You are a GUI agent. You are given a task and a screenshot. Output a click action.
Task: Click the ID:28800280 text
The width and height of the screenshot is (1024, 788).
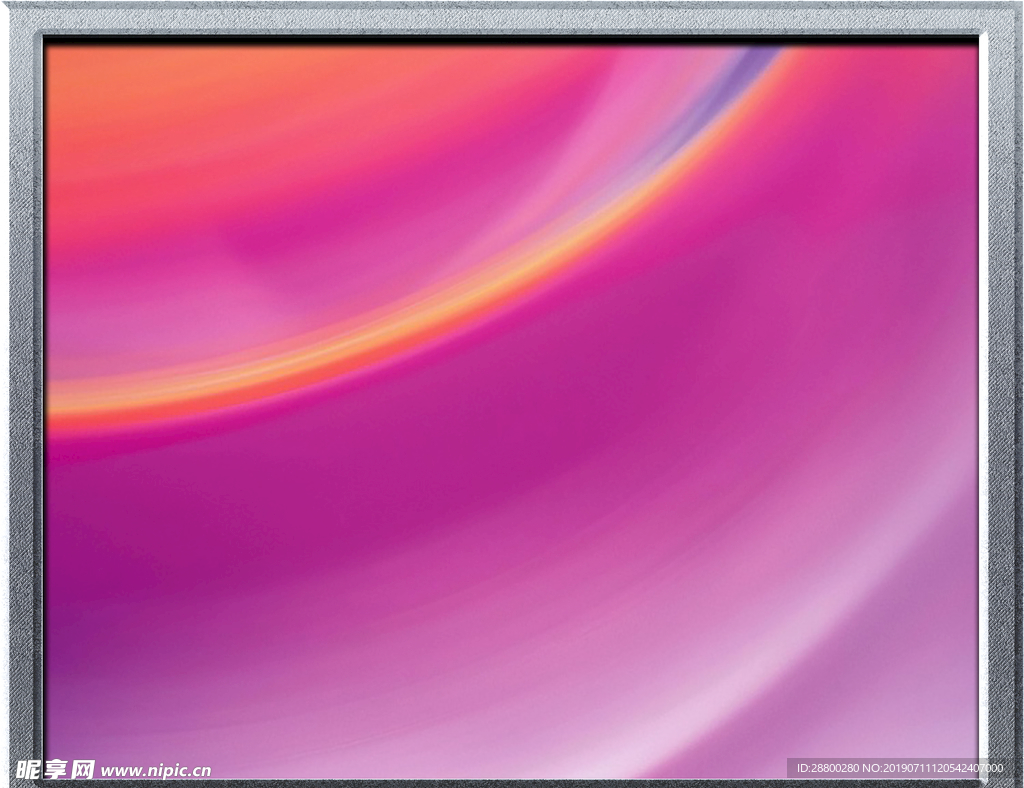[828, 768]
